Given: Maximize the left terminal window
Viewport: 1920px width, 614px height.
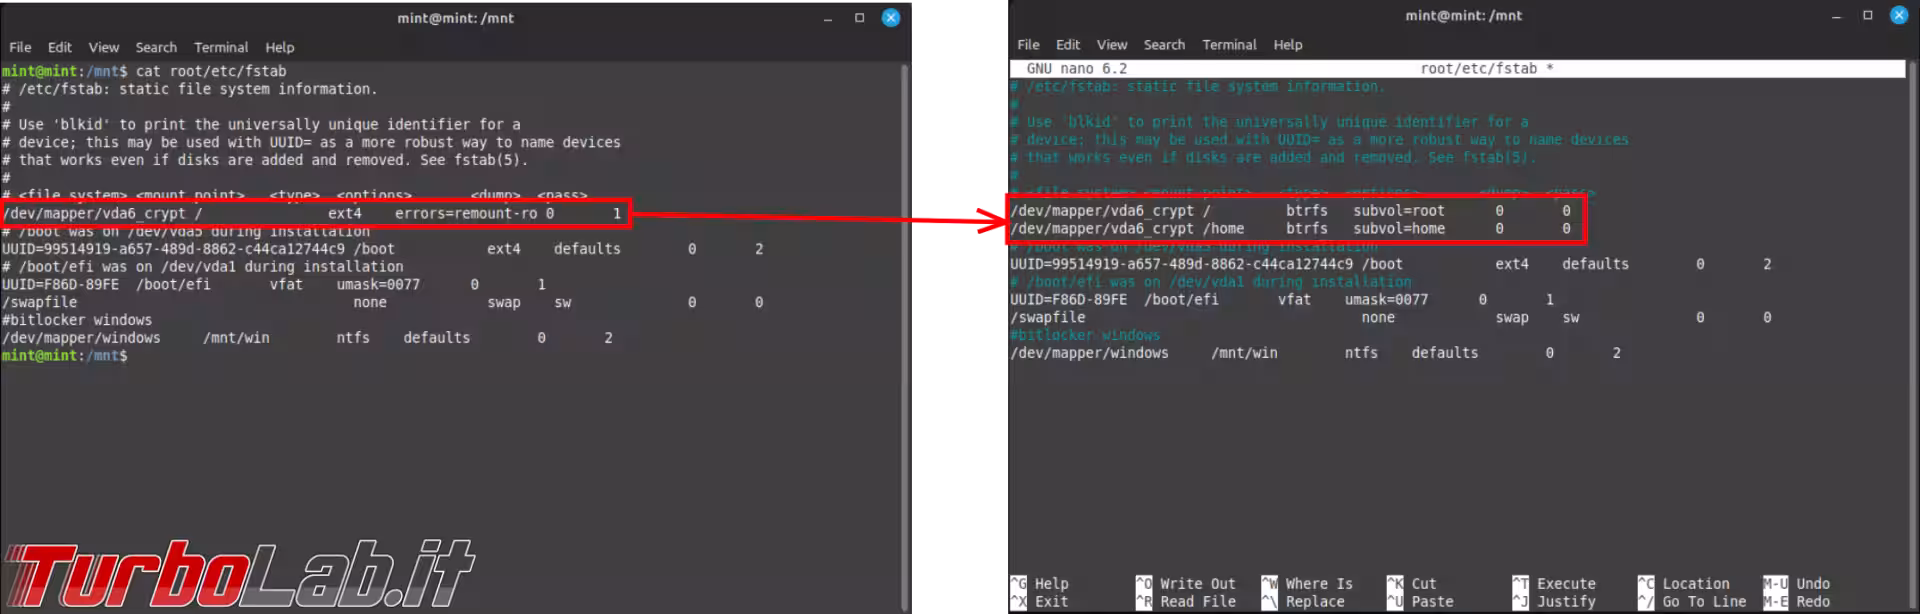Looking at the screenshot, I should 859,18.
